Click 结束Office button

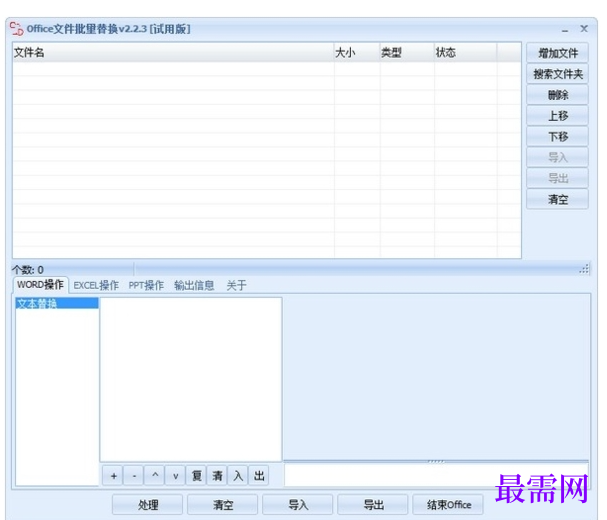pos(448,505)
